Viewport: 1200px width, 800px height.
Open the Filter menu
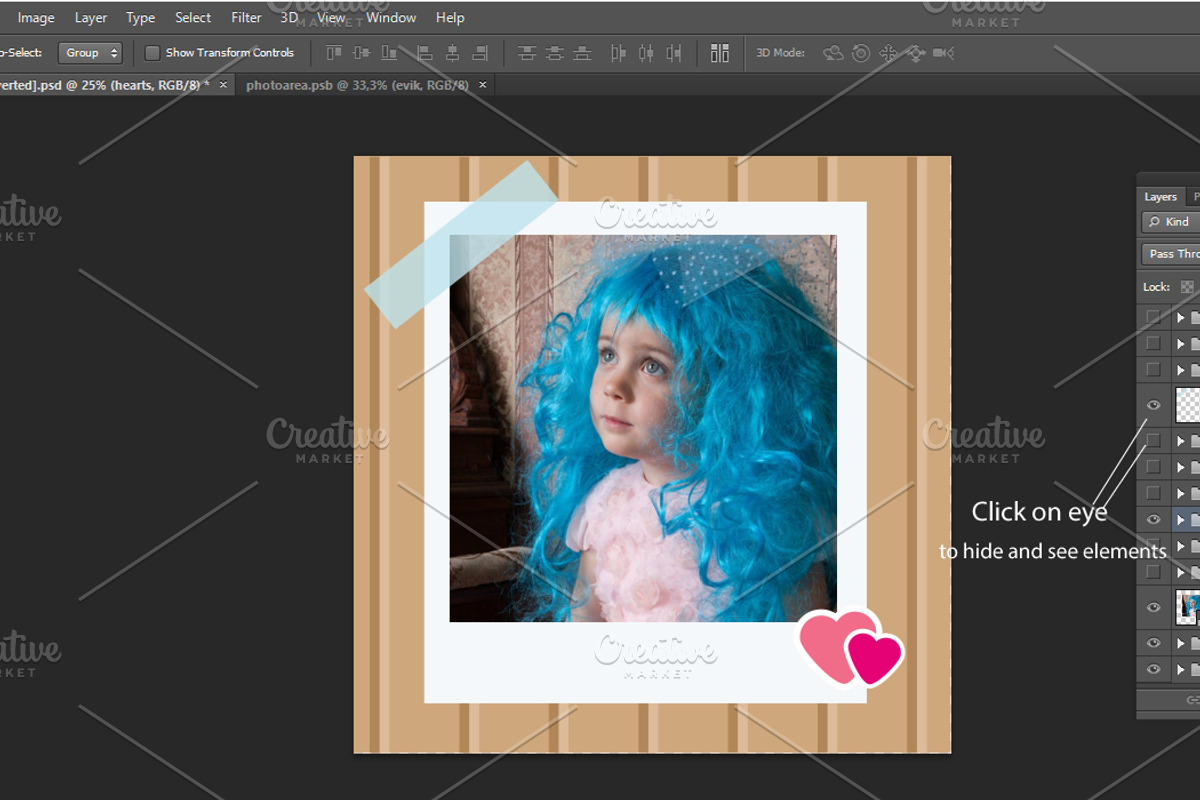[246, 17]
